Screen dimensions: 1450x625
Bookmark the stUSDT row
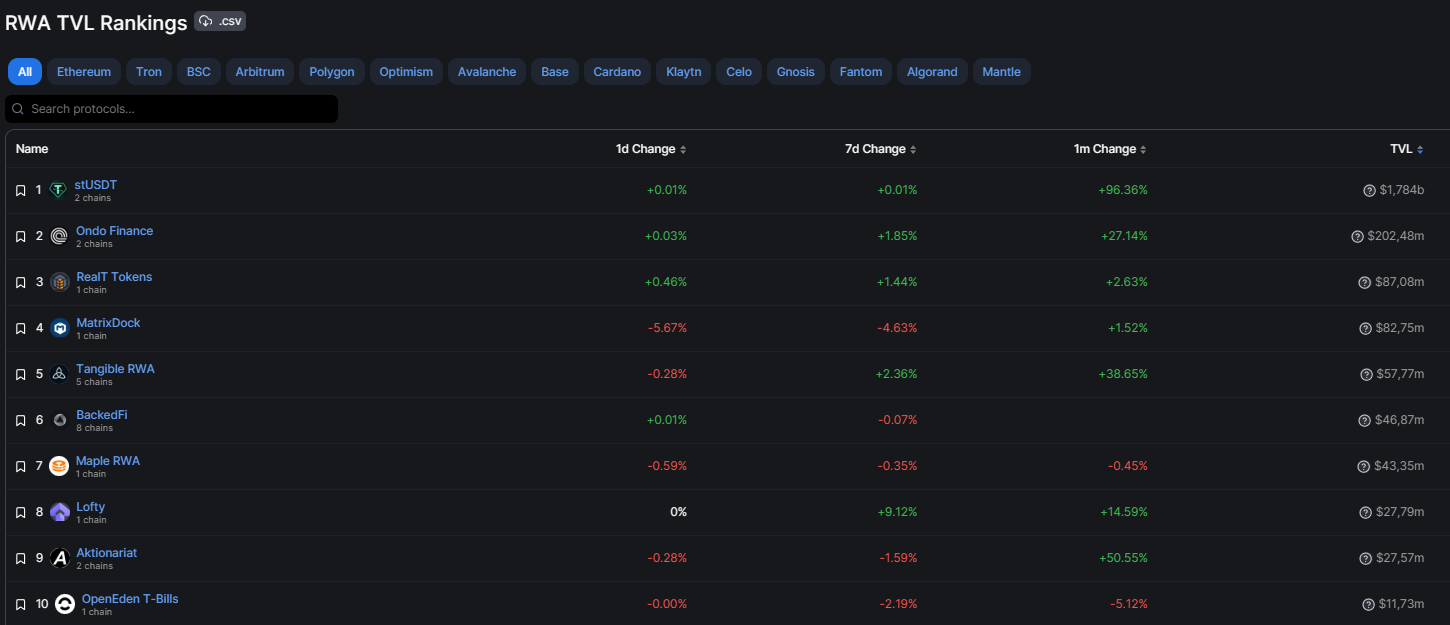(20, 190)
